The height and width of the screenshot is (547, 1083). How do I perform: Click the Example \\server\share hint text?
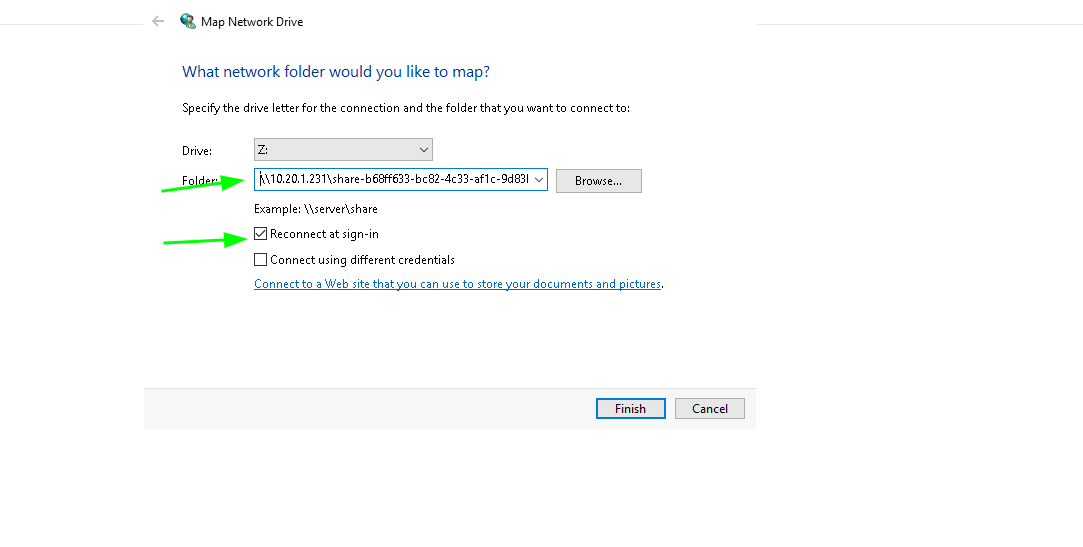316,209
